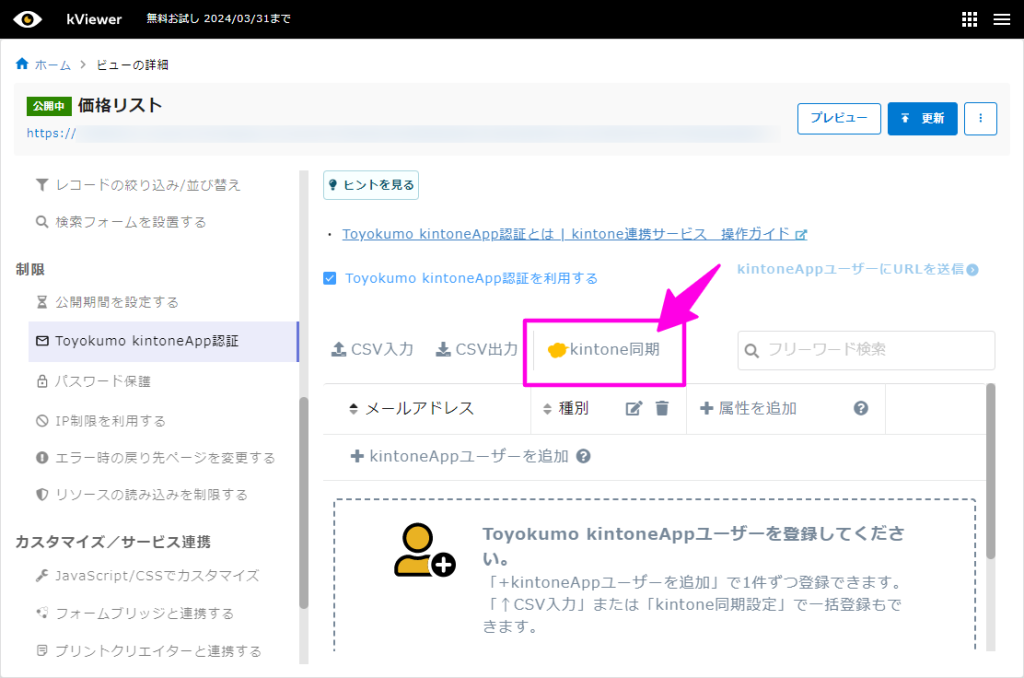1024x678 pixels.
Task: Click the 公開中 status badge
Action: pos(49,106)
